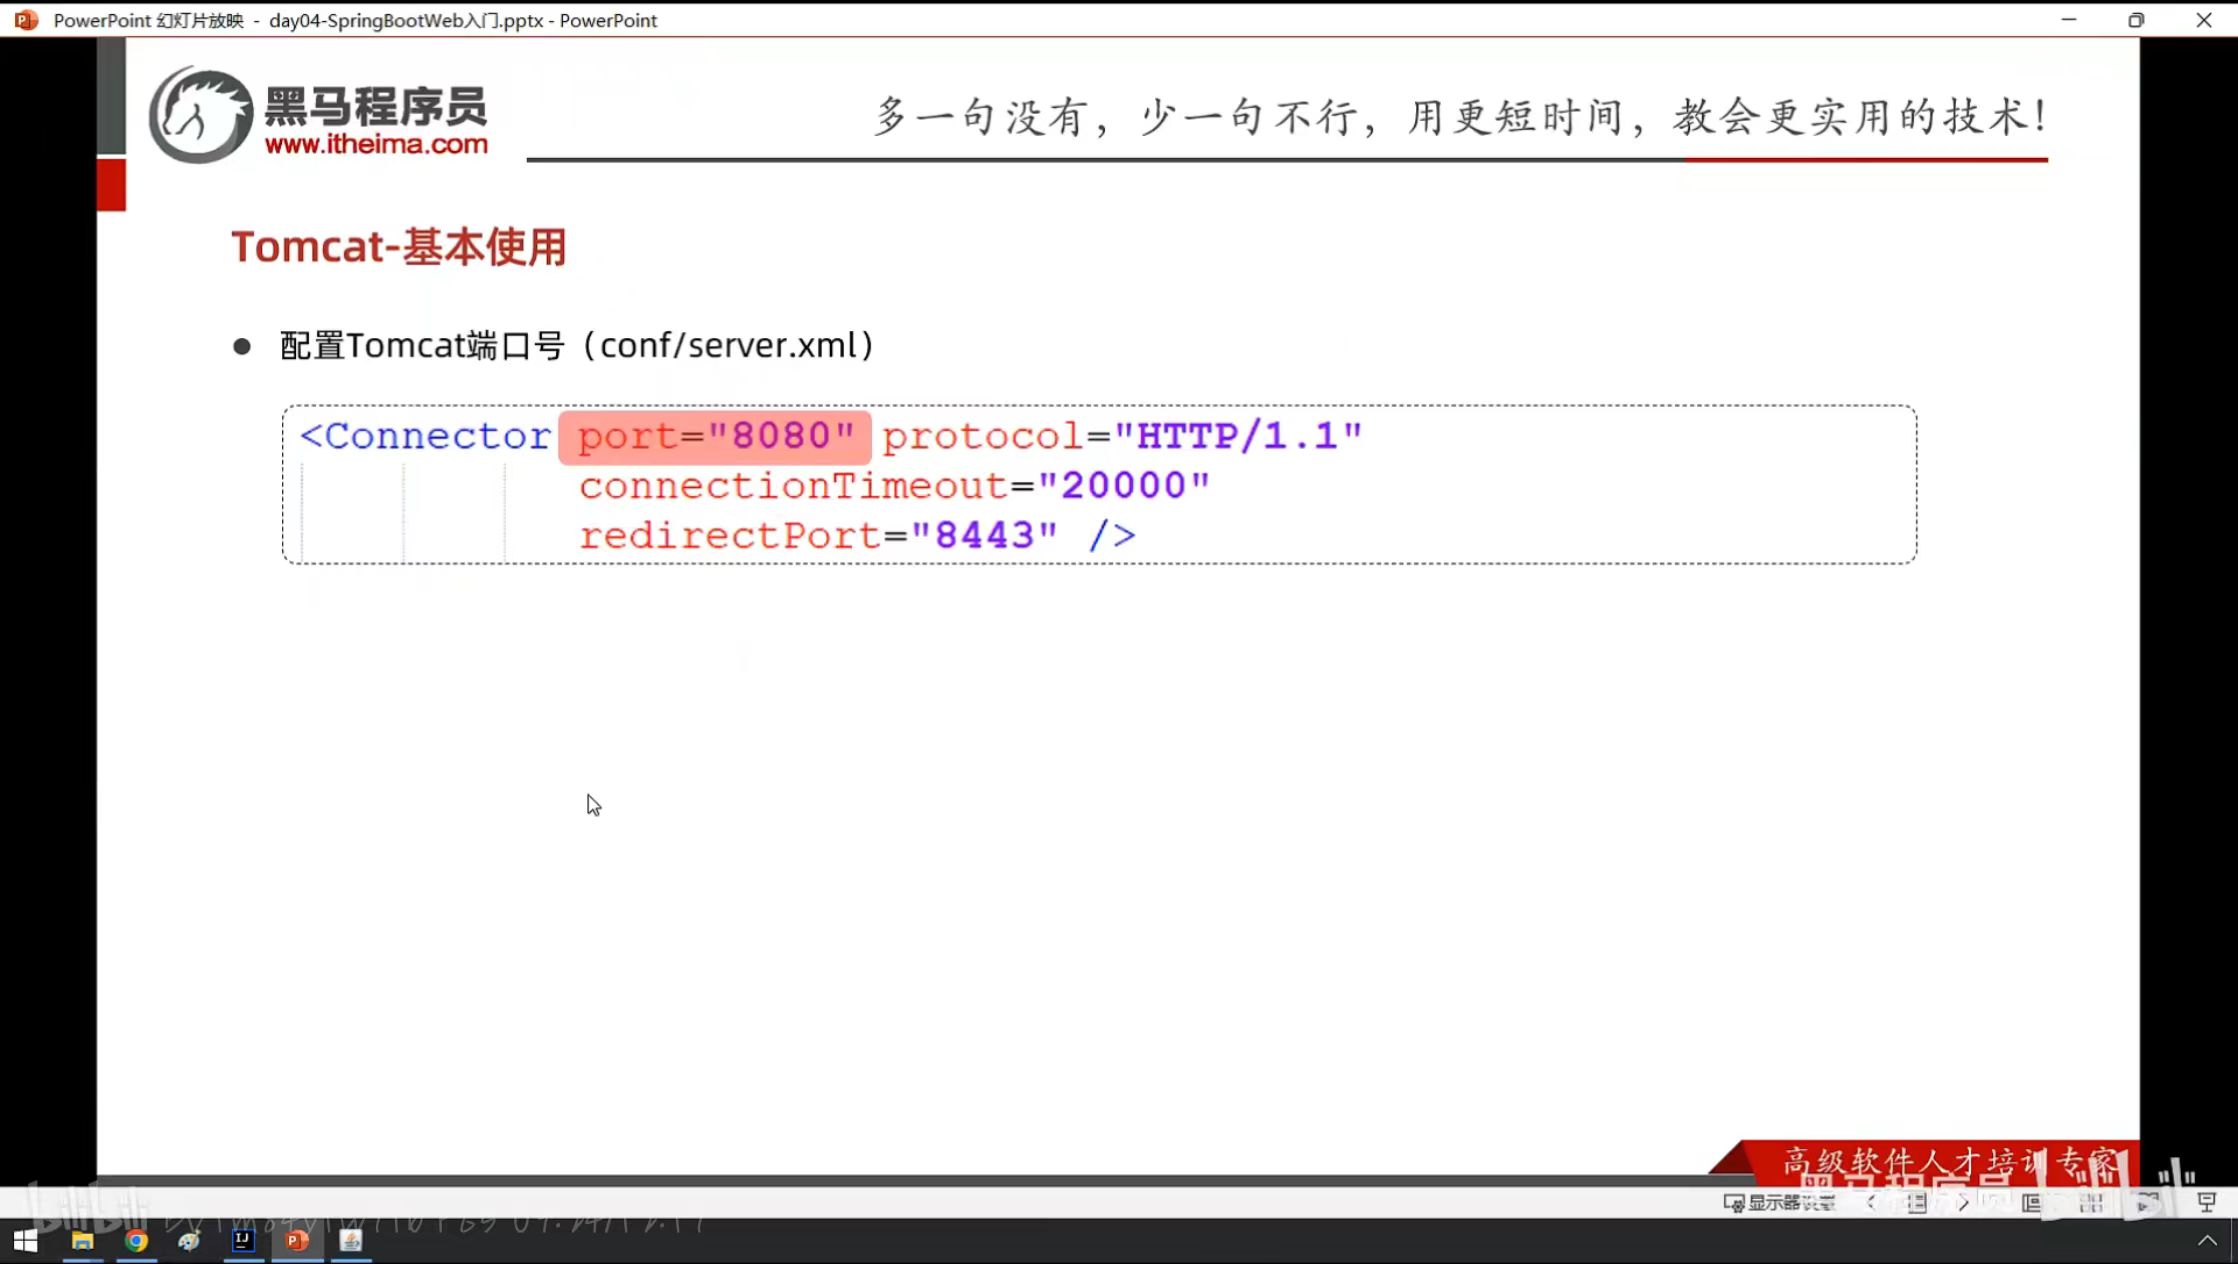Image resolution: width=2238 pixels, height=1264 pixels.
Task: Switch to IntelliJ IDEA in taskbar
Action: tap(243, 1241)
